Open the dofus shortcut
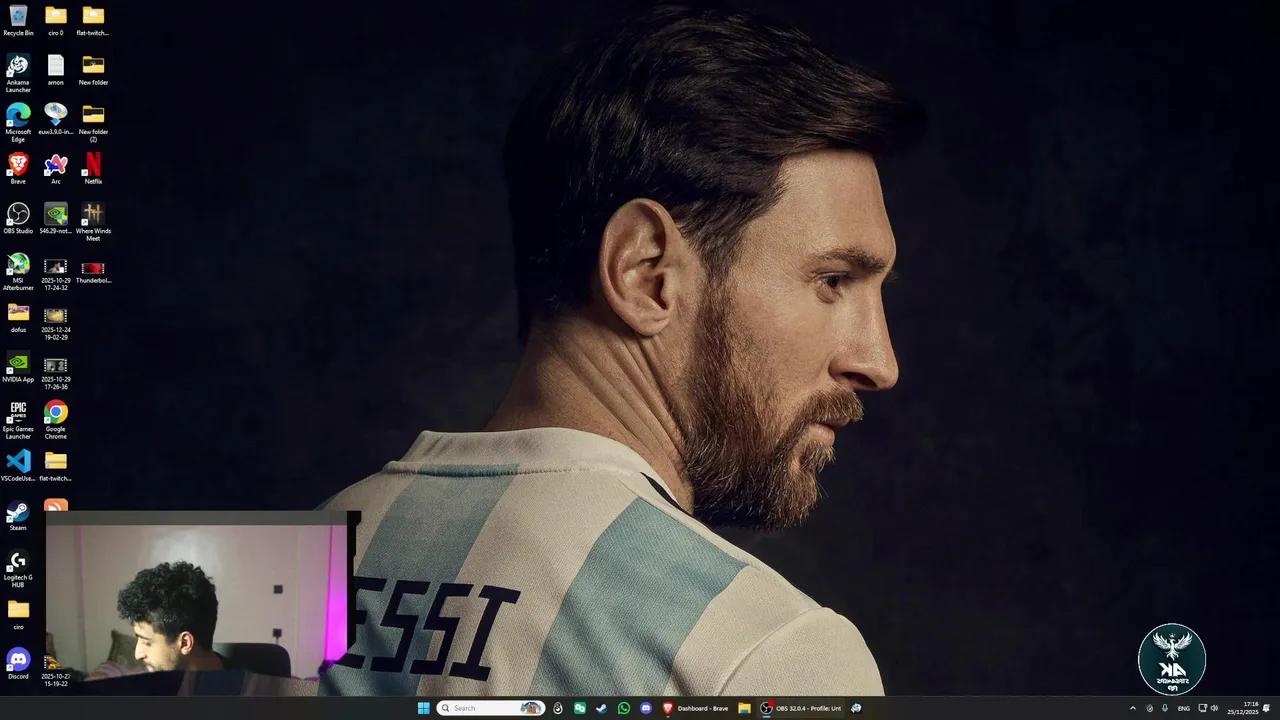The height and width of the screenshot is (720, 1280). coord(18,314)
